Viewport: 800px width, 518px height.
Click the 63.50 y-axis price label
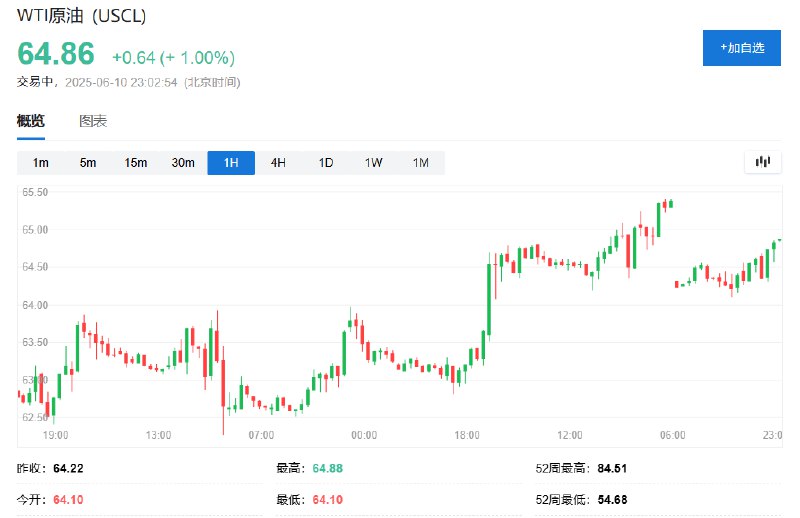point(35,342)
